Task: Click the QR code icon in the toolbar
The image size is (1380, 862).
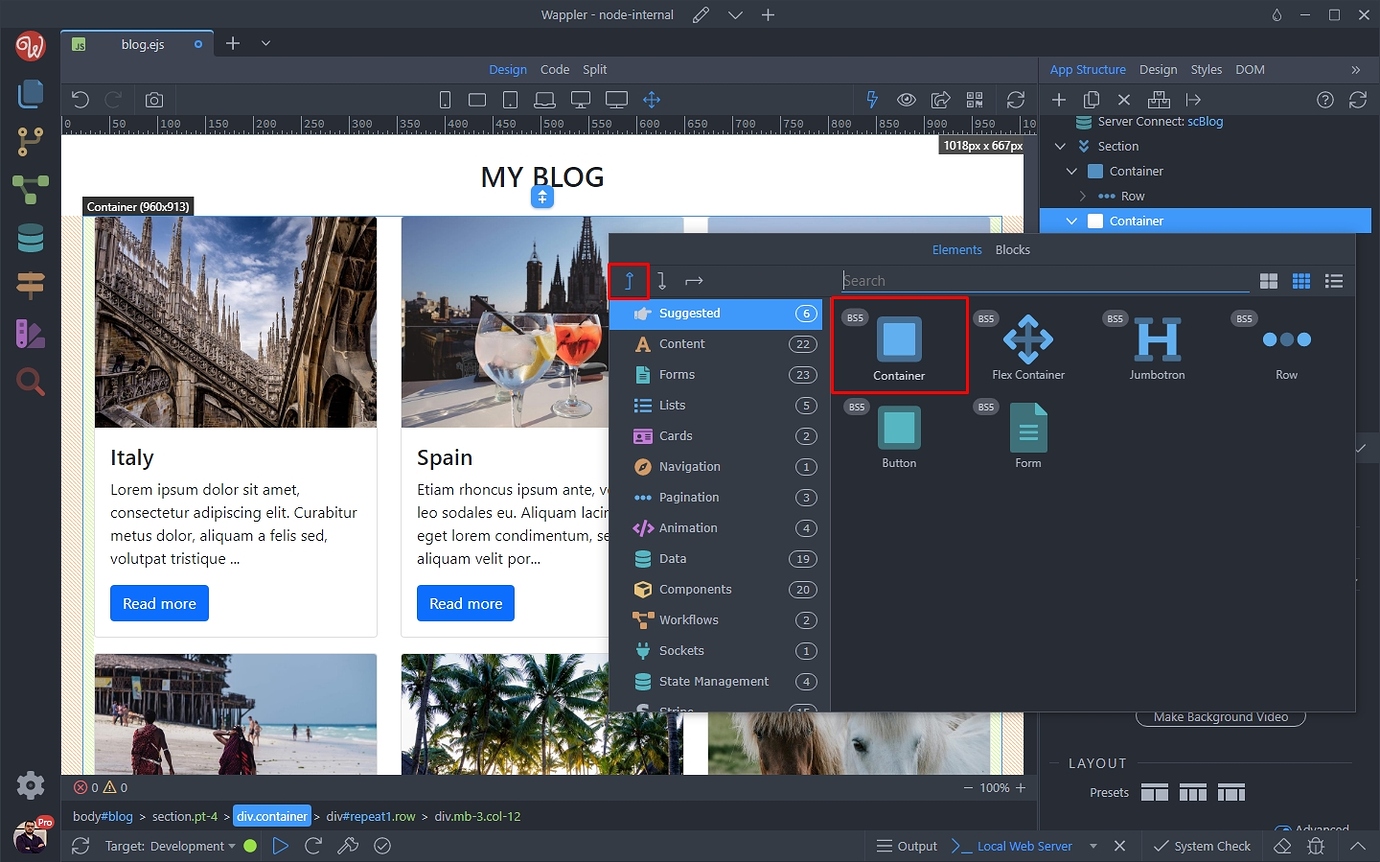Action: pos(975,99)
